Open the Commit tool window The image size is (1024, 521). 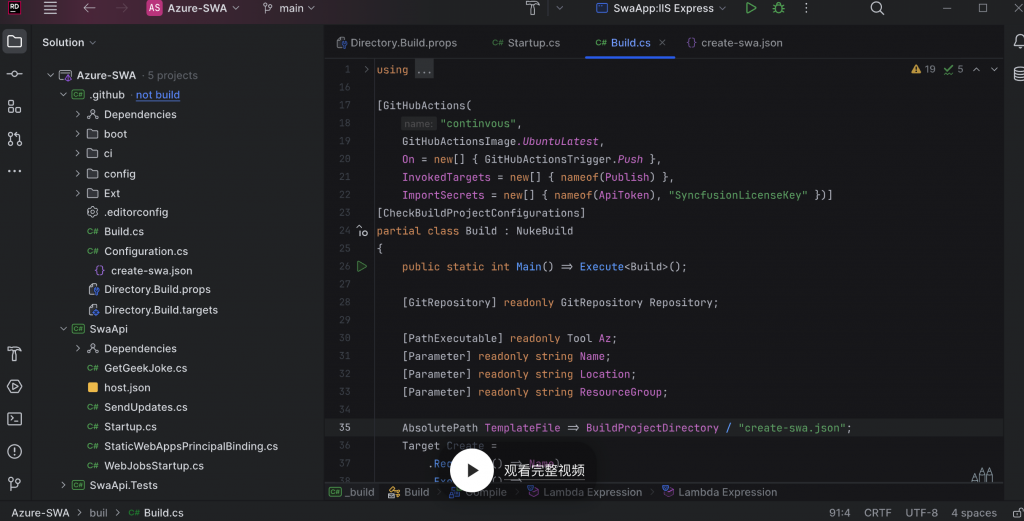click(x=14, y=74)
